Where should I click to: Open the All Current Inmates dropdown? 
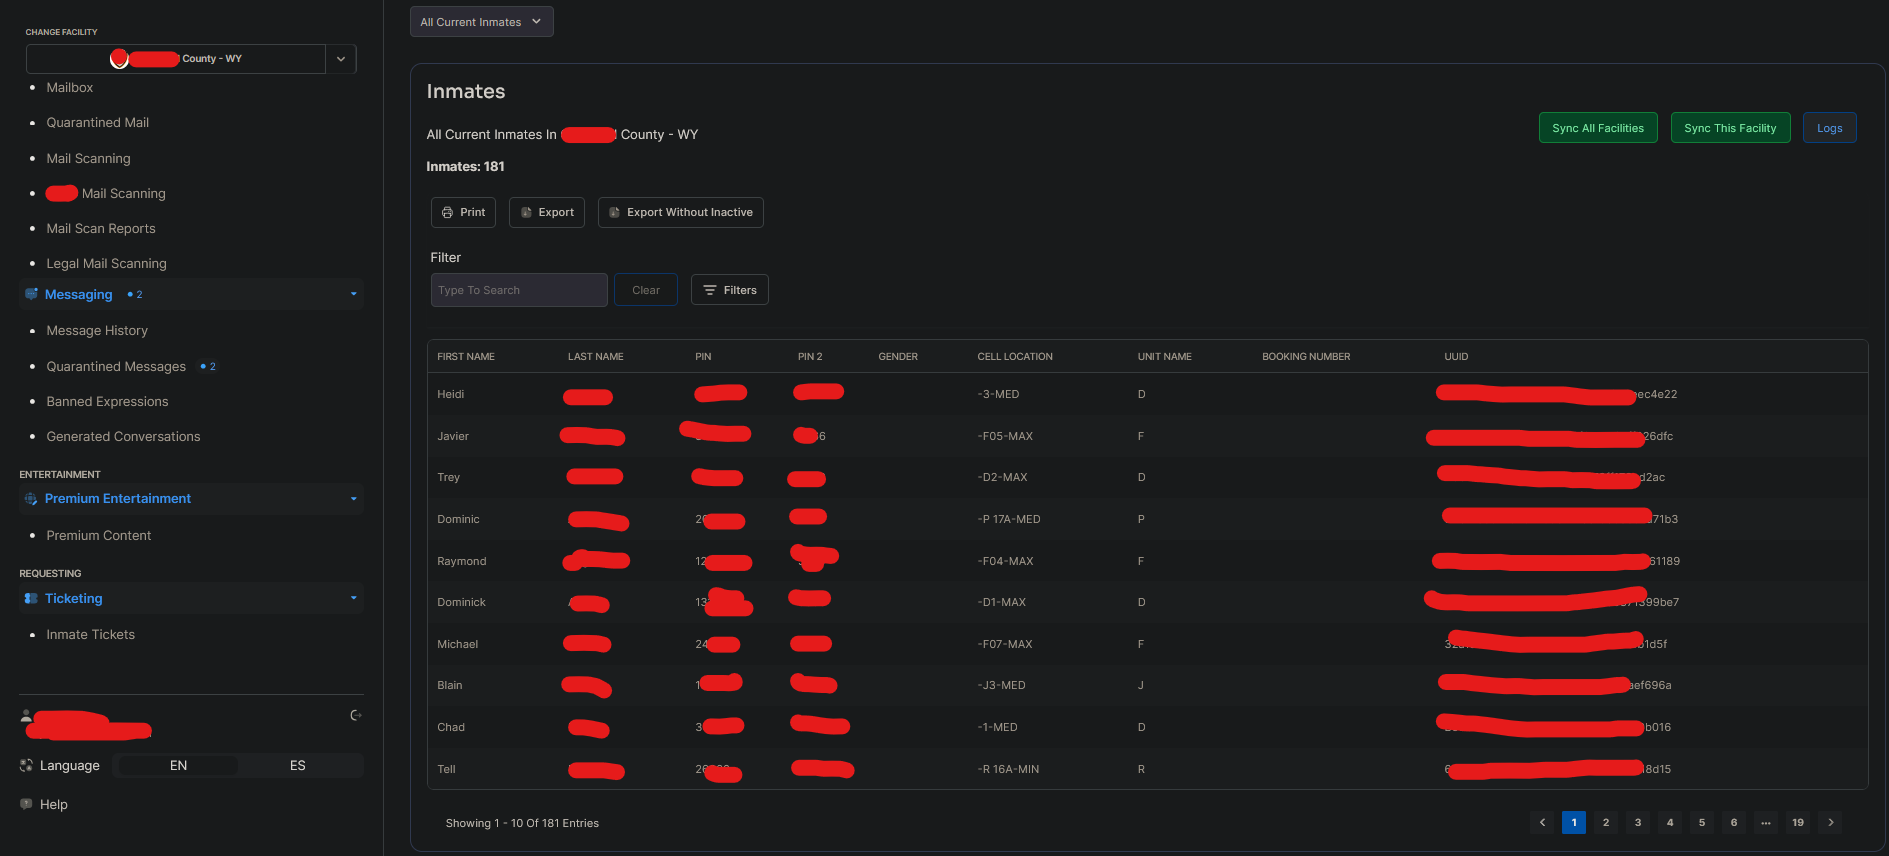[481, 22]
